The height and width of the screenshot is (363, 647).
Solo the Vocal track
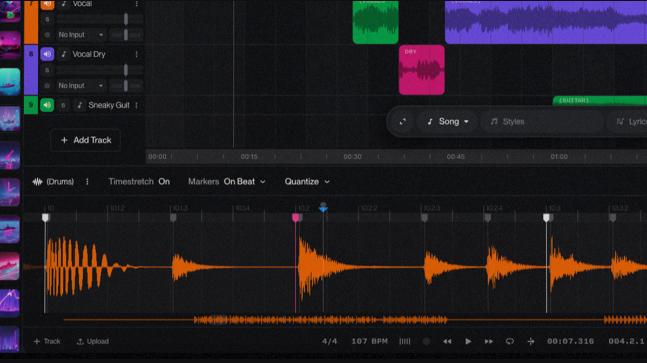(47, 19)
